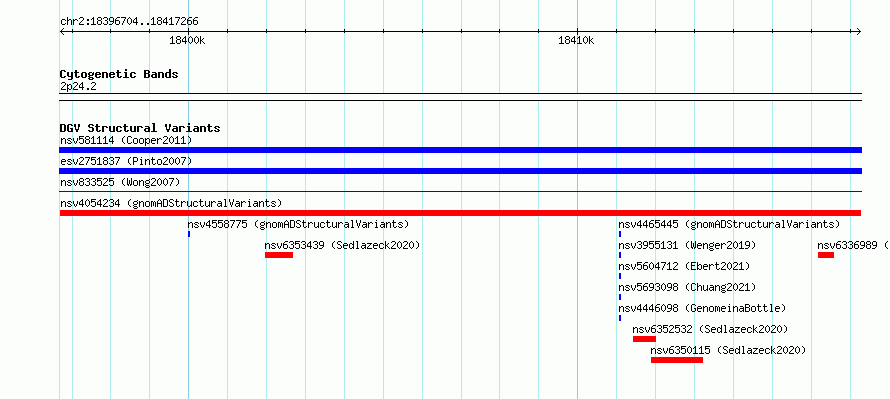Select the blue marker under nsv3955131
The image size is (890, 399).
[620, 255]
